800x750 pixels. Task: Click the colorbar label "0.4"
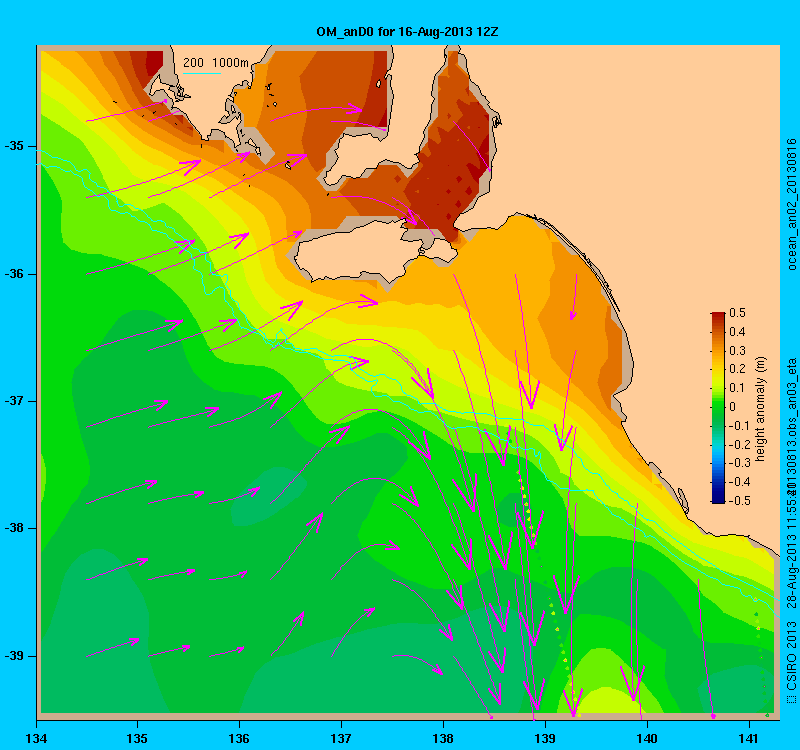(x=737, y=332)
